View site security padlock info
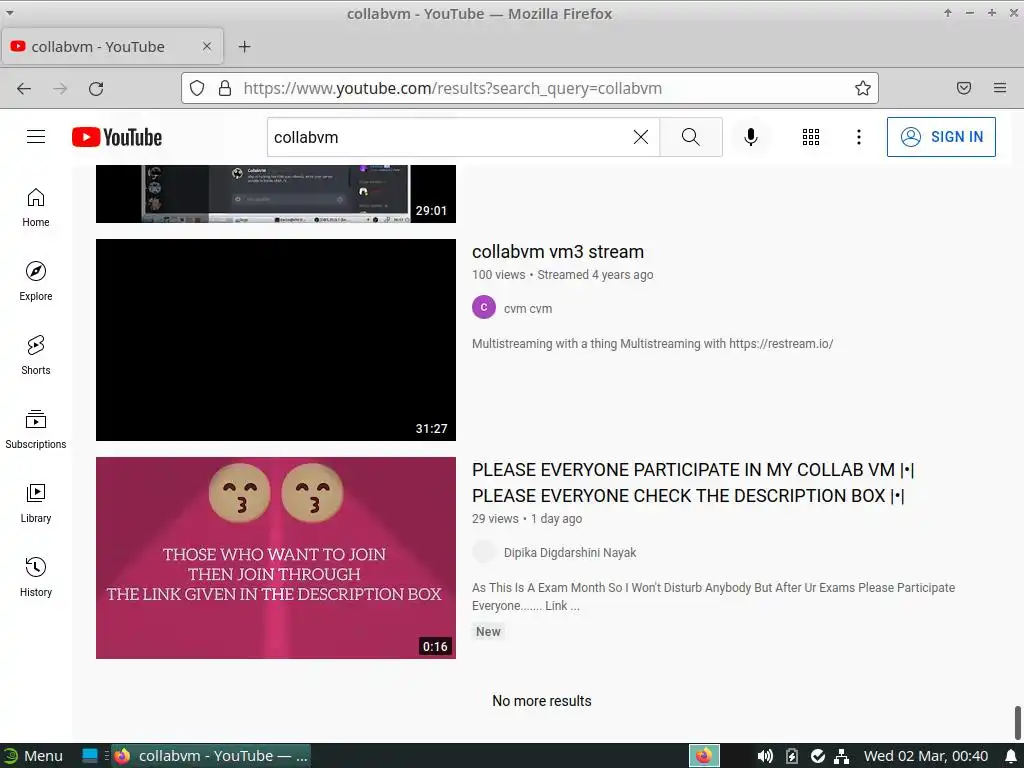Screen dimensions: 1024x768 click(x=225, y=88)
